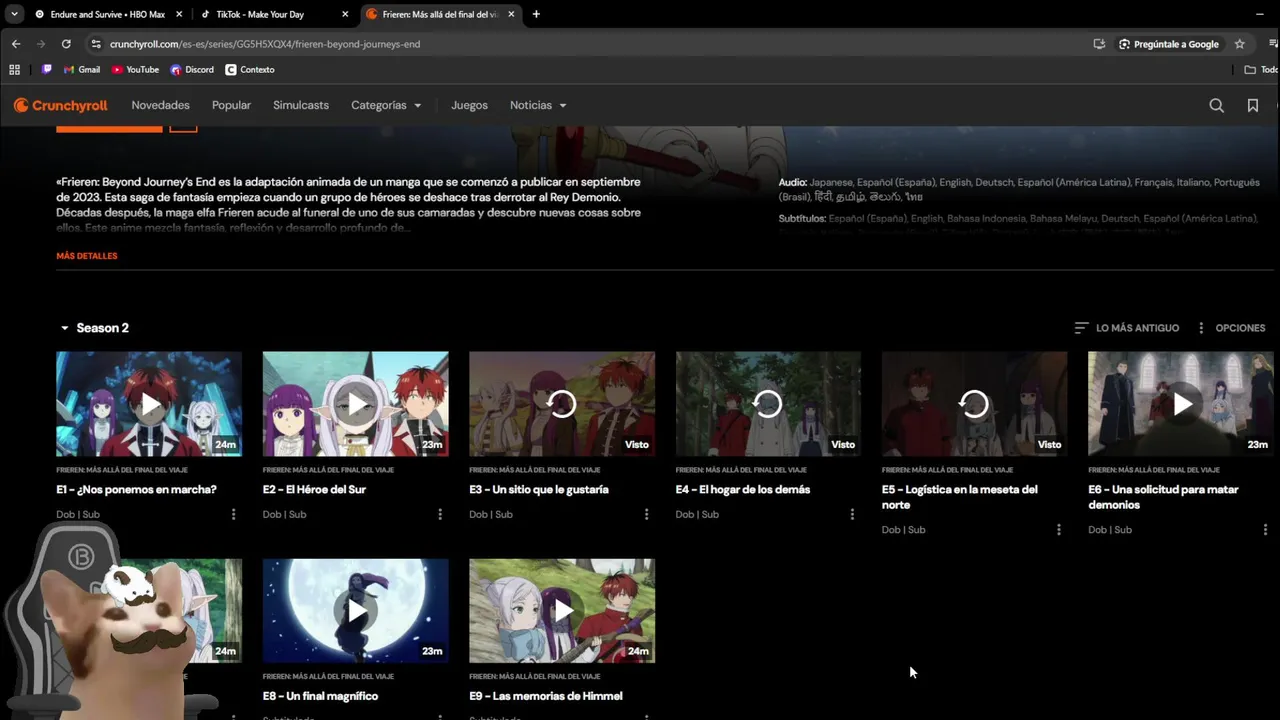Replay episode E4 with the replay icon
This screenshot has width=1280, height=720.
coord(768,404)
